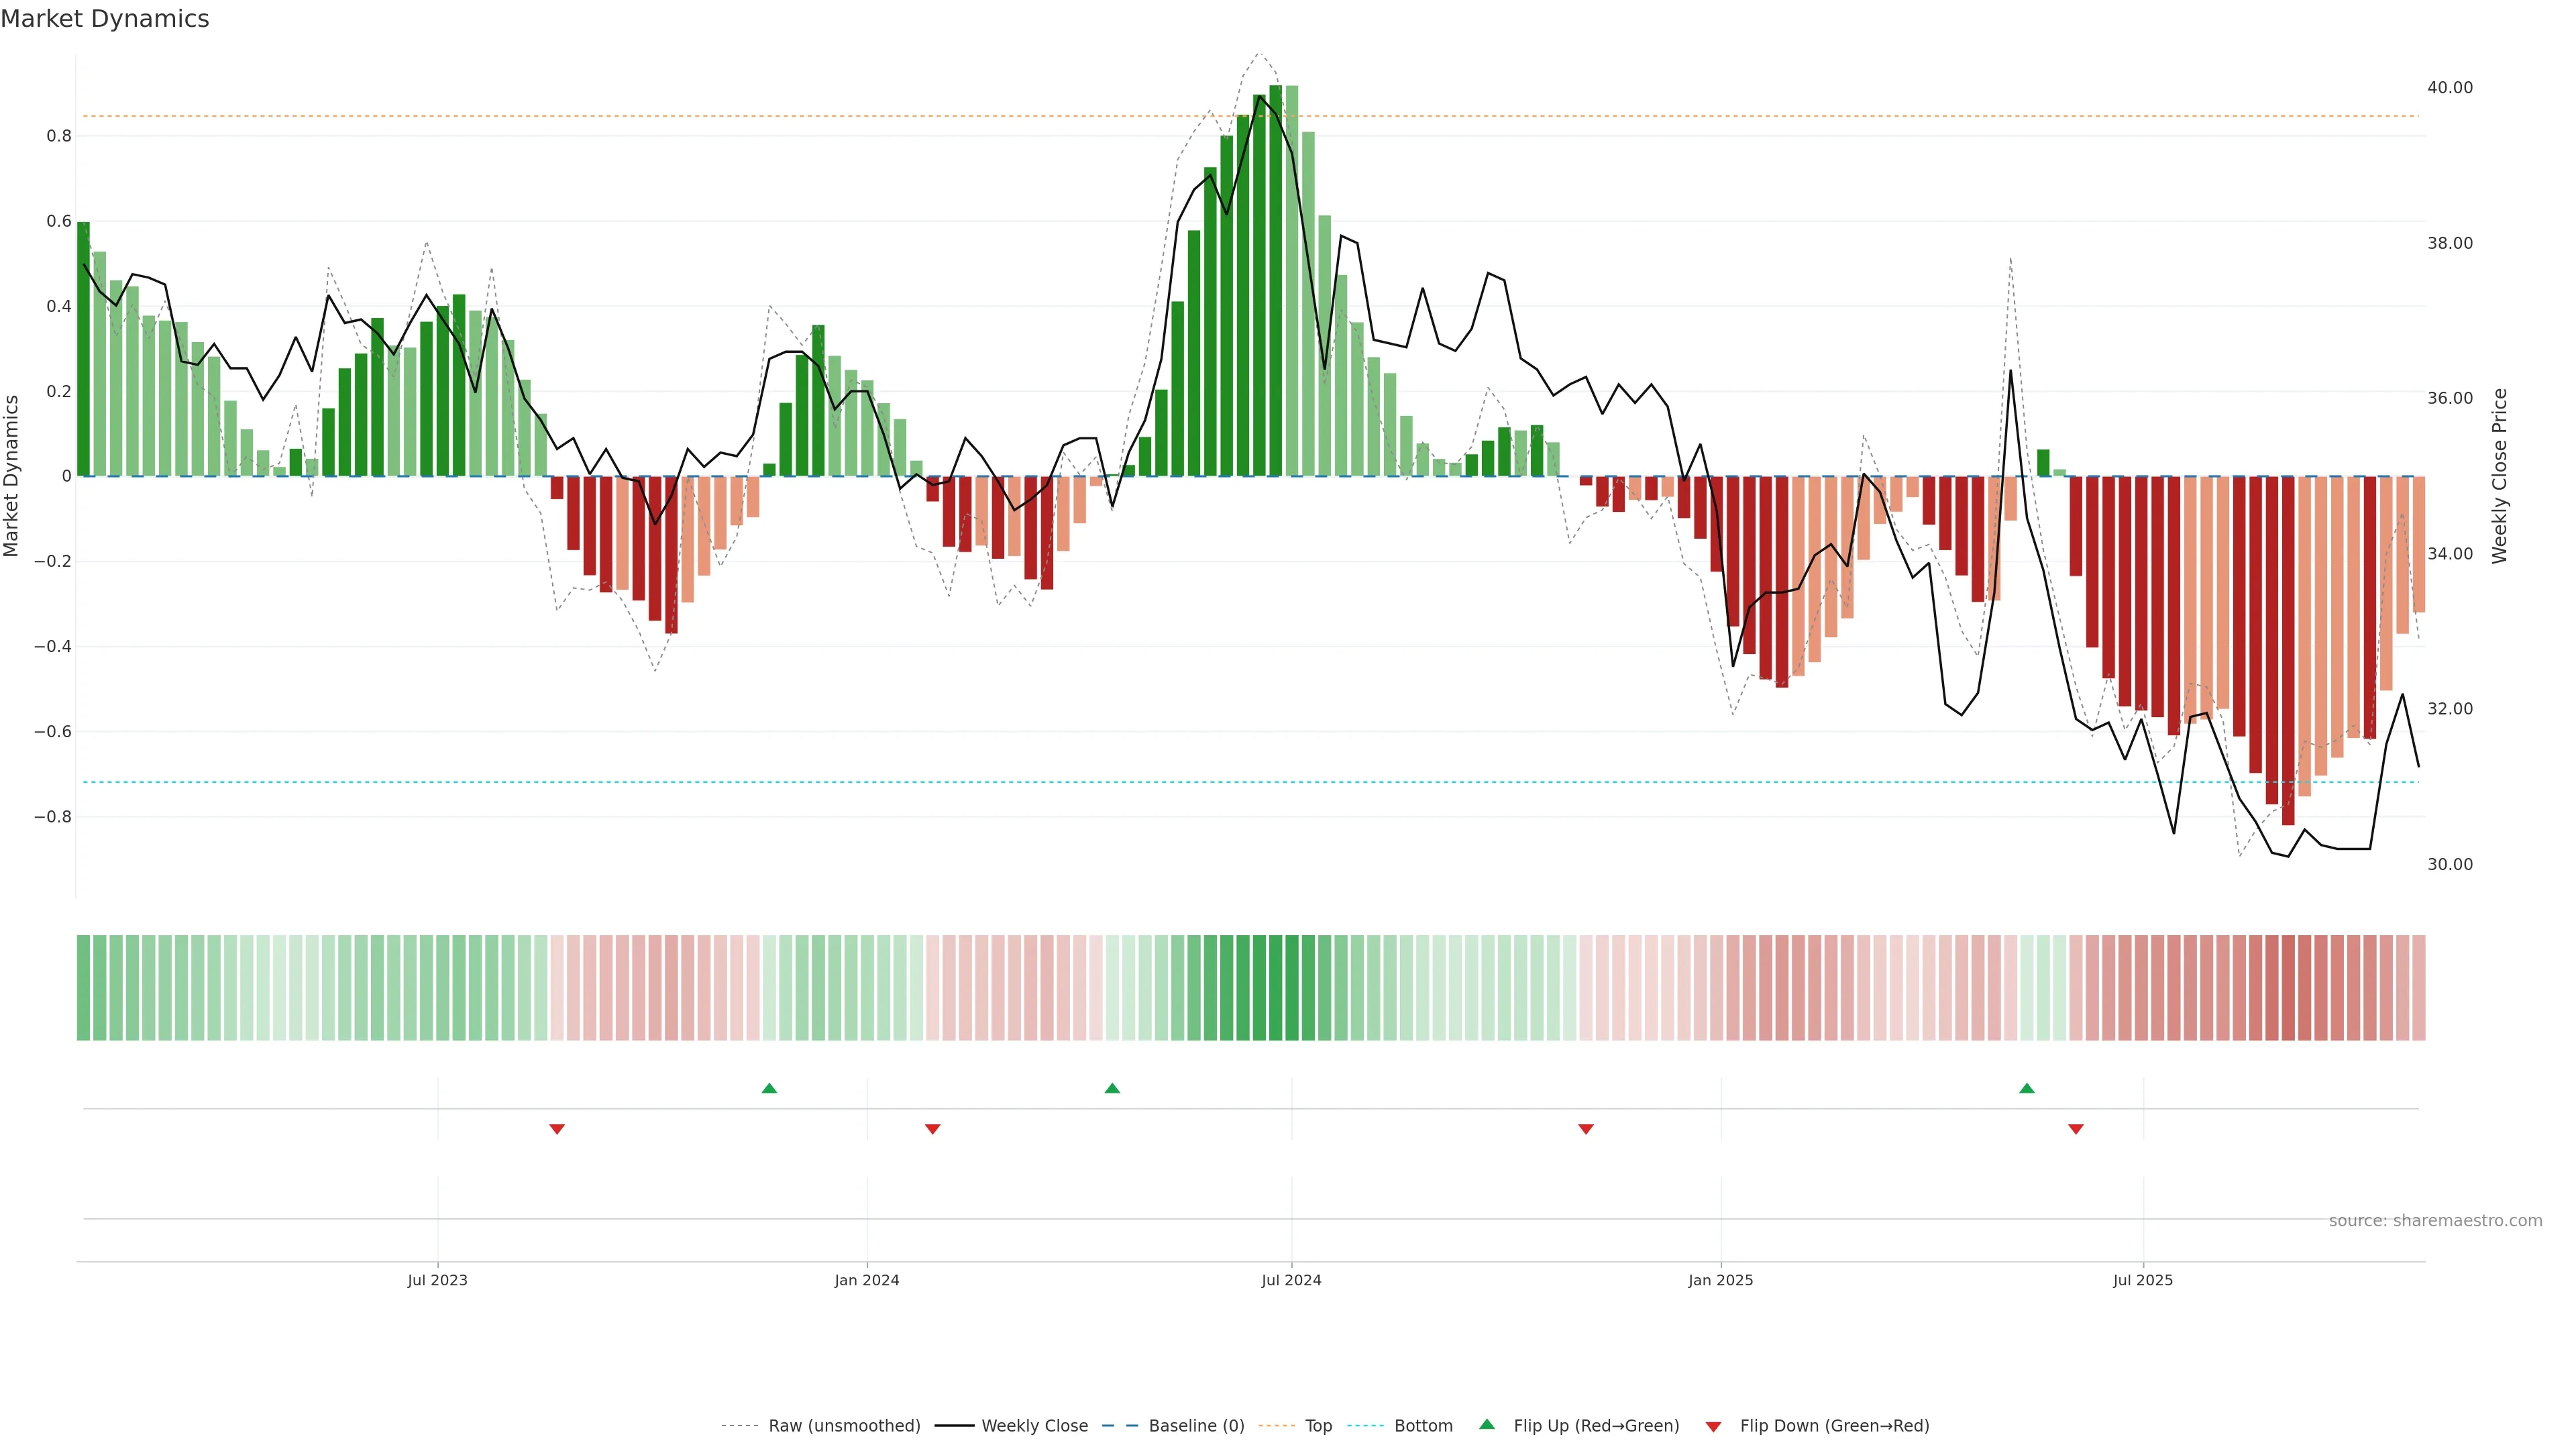Click the flip-down marker after Jan 2024
This screenshot has width=2576, height=1449.
click(932, 1129)
